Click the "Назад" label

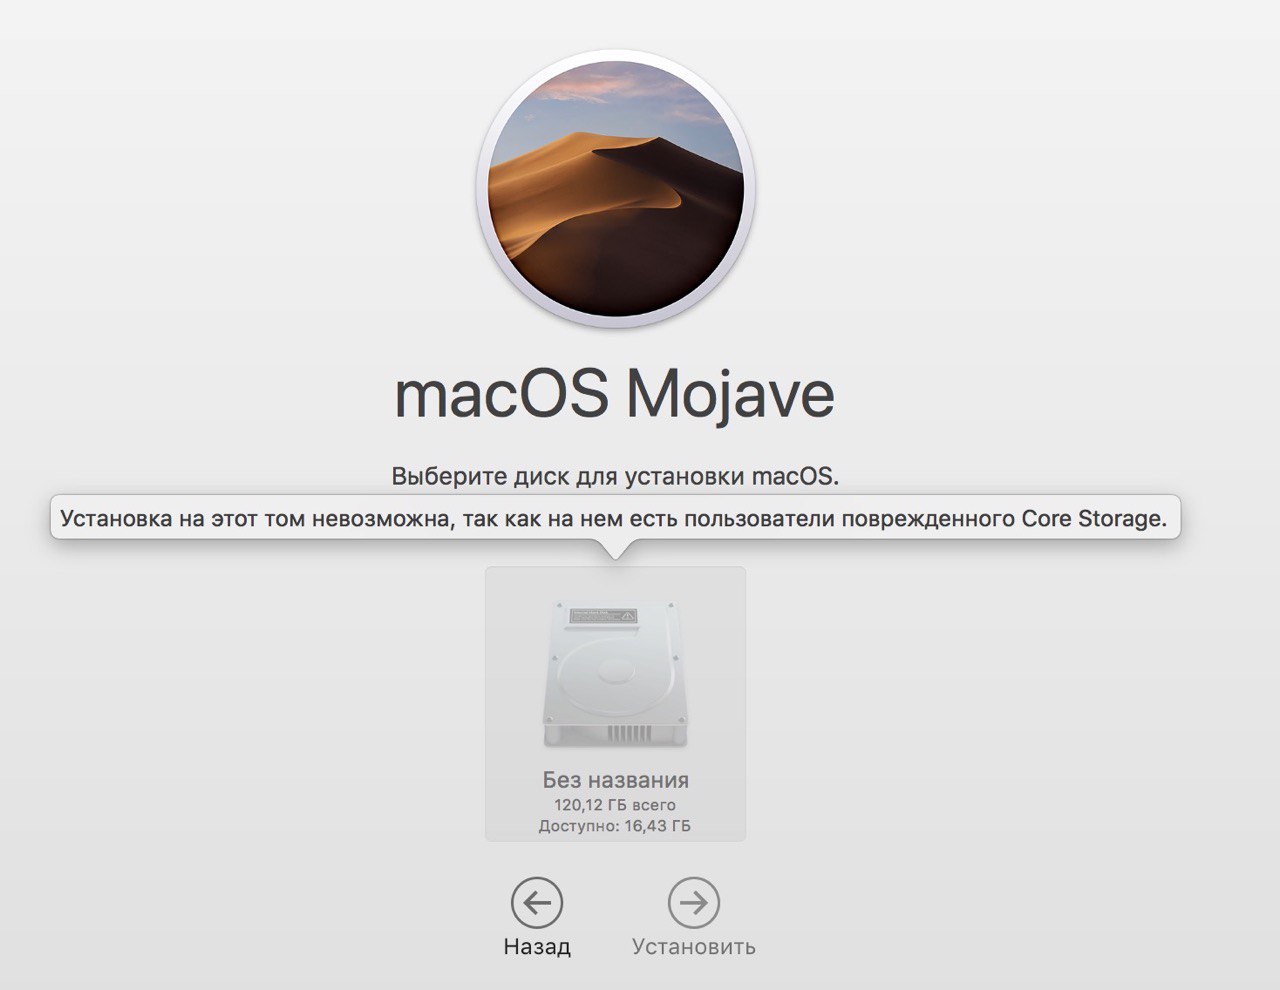click(537, 946)
